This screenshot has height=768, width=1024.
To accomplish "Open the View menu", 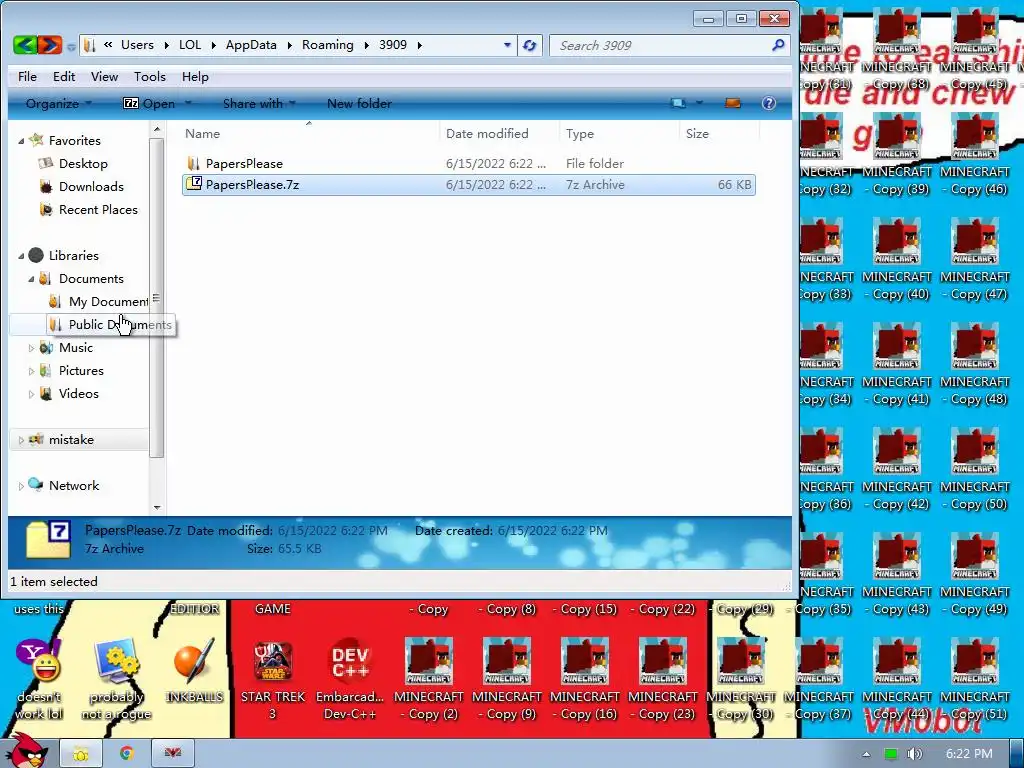I will click(x=104, y=76).
